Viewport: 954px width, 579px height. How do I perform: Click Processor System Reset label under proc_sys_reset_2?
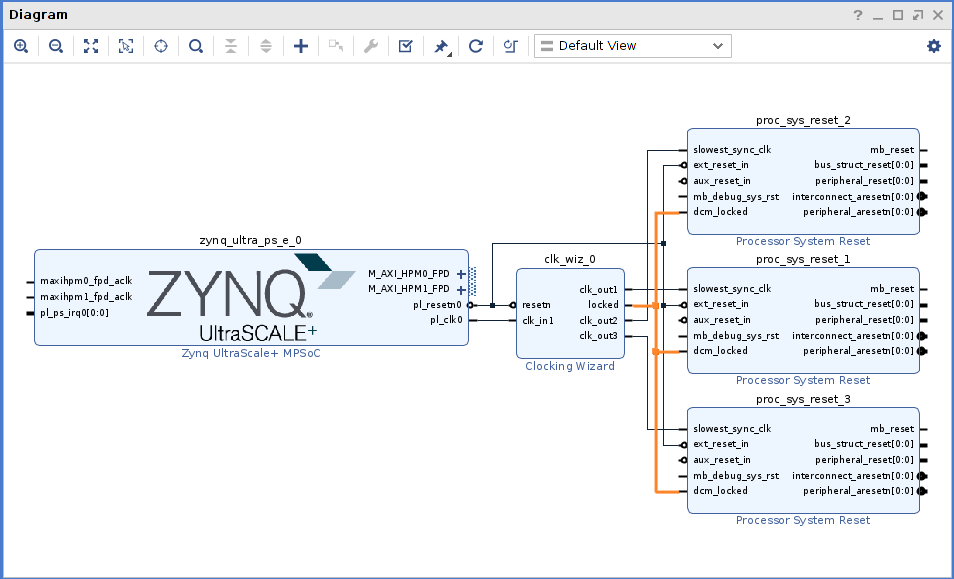coord(803,241)
